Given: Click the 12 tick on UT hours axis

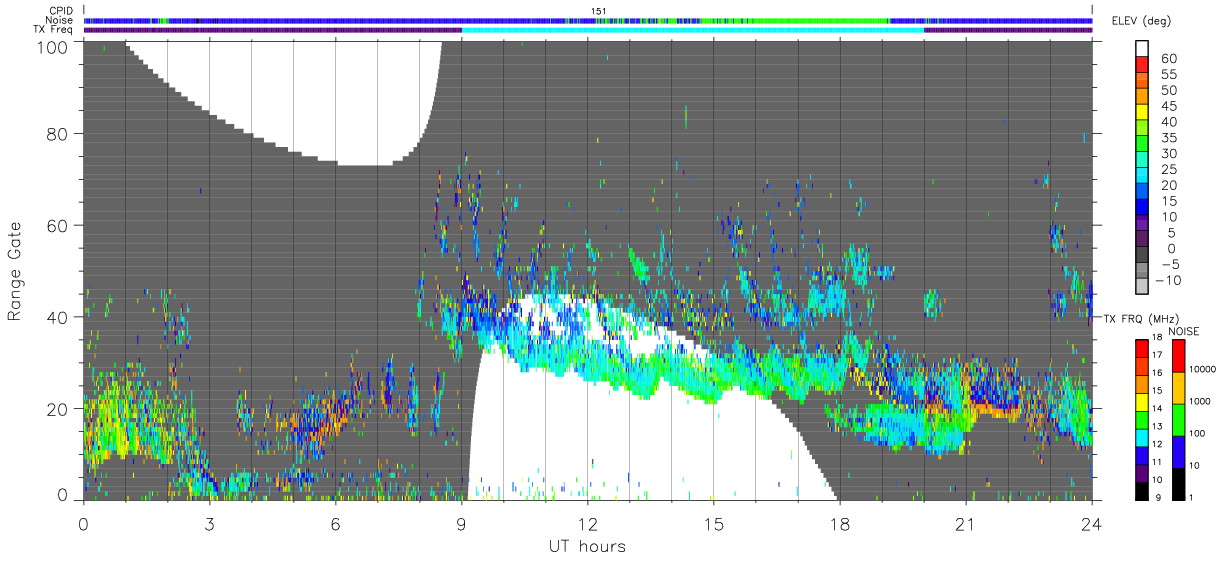Looking at the screenshot, I should point(587,523).
